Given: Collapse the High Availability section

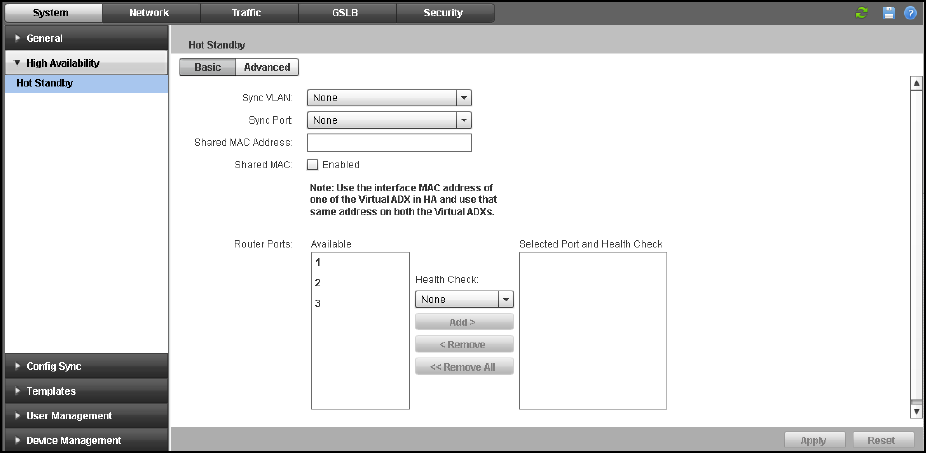Looking at the screenshot, I should (x=86, y=63).
